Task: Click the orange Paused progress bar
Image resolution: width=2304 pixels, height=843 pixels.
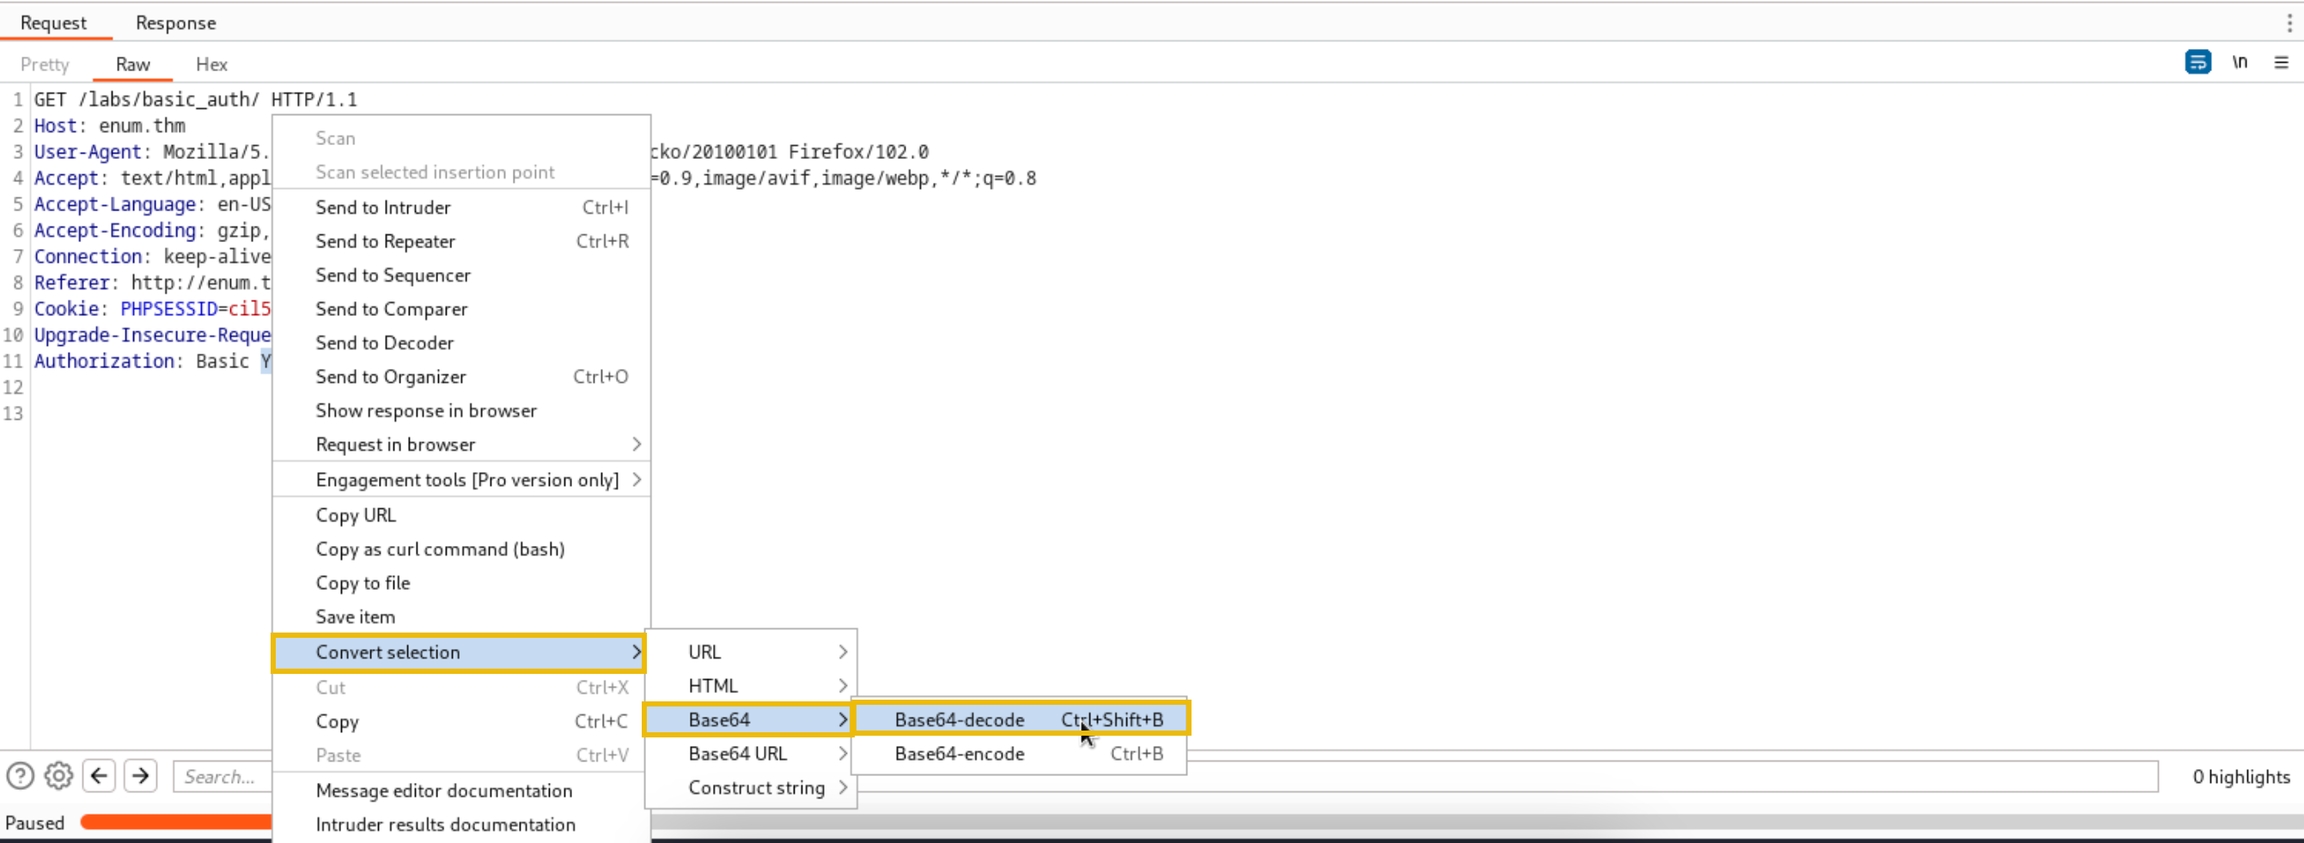Action: click(x=175, y=822)
